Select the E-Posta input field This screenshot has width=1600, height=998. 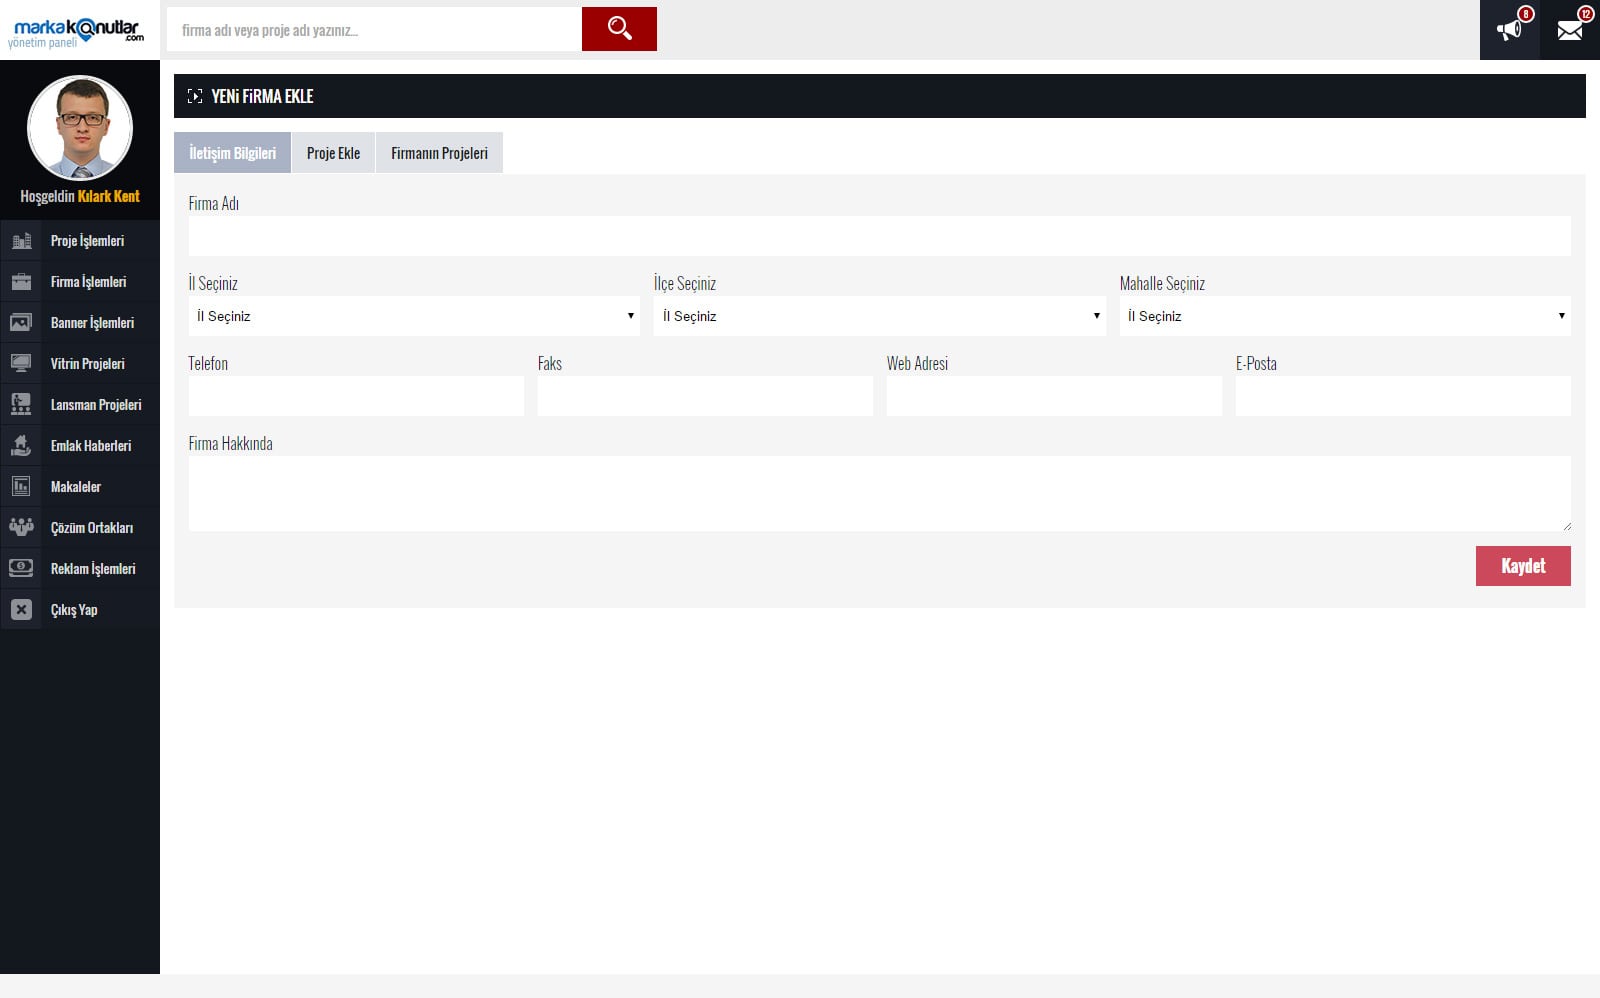pos(1402,396)
